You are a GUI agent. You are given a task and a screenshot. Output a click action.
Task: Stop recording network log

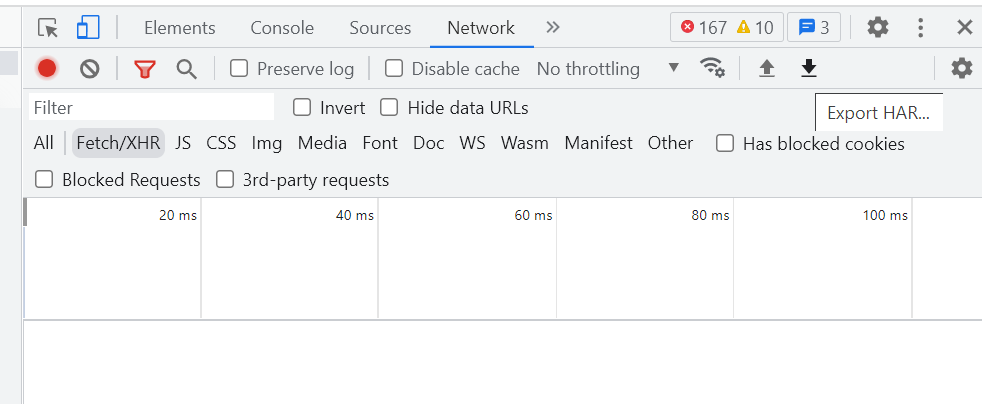[47, 68]
